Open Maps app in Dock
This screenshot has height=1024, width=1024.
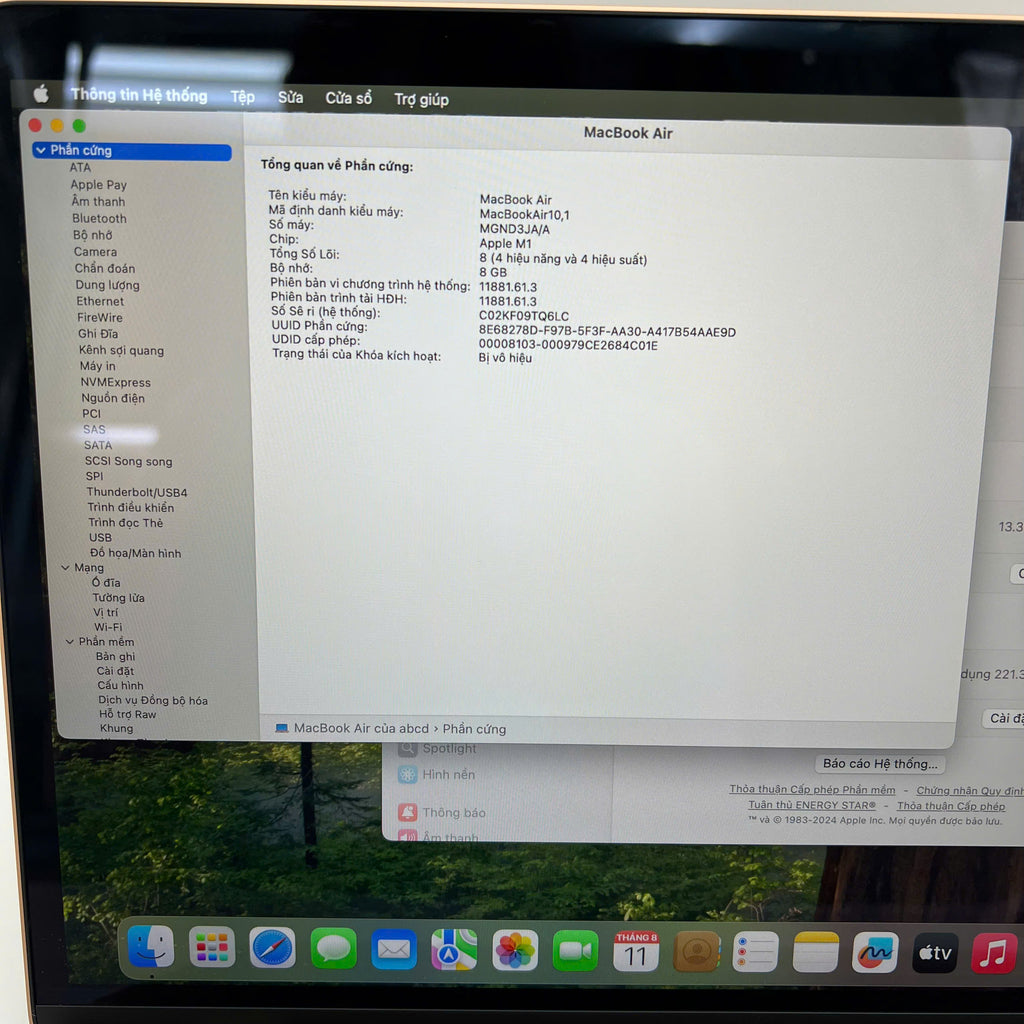454,950
